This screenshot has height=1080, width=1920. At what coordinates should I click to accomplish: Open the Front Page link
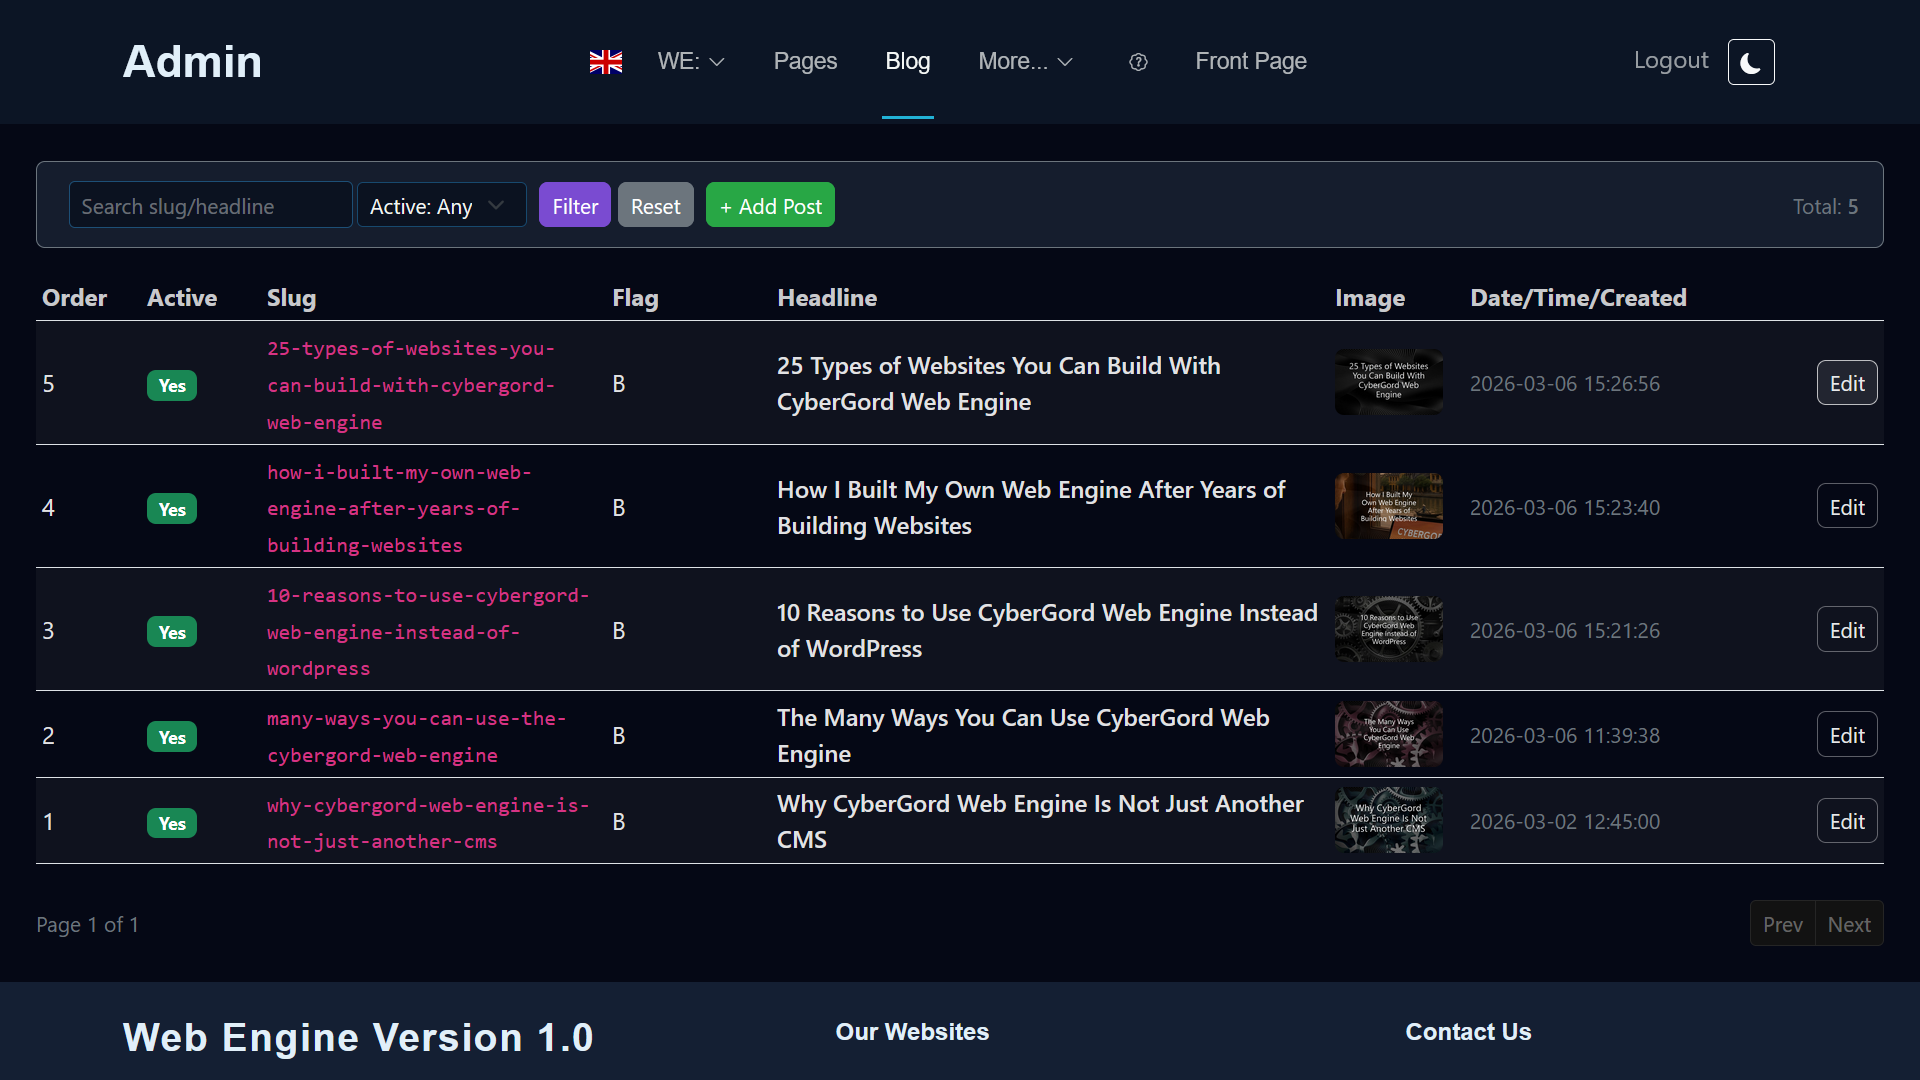coord(1251,62)
